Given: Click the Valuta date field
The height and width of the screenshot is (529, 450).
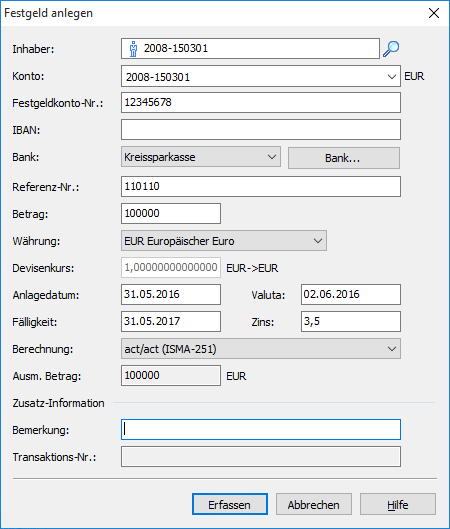Looking at the screenshot, I should pos(351,295).
